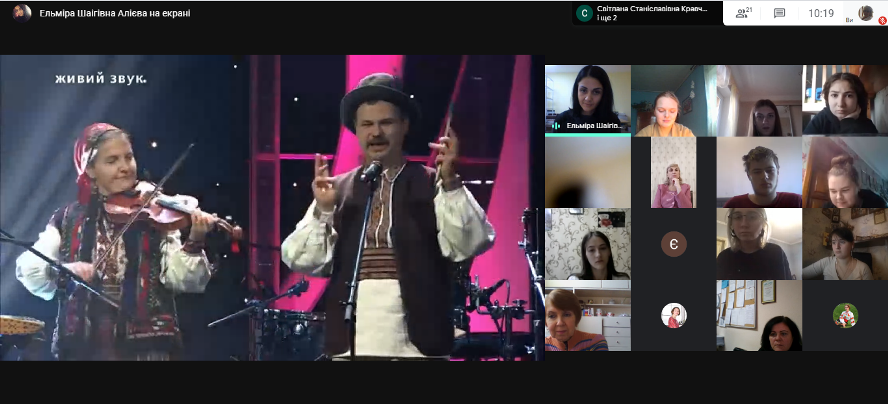Open the Світлана Станіславівна Кравч... і ще 2 notification
This screenshot has width=888, height=404.
[647, 13]
